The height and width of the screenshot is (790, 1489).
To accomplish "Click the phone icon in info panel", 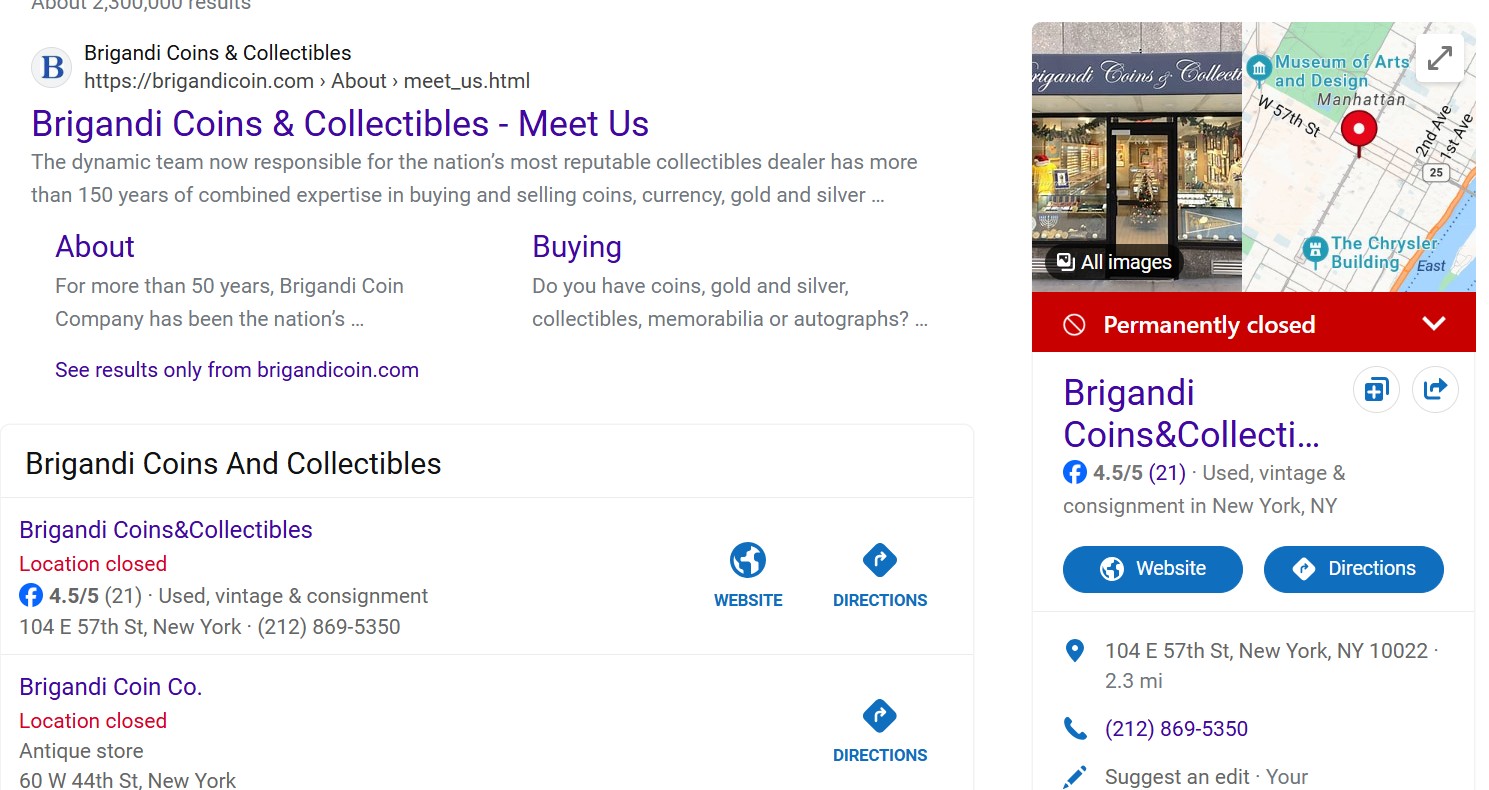I will pos(1075,729).
